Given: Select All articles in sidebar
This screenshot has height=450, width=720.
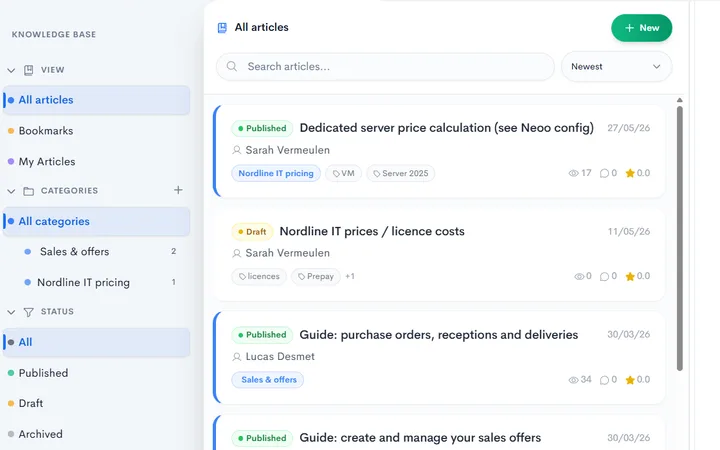Looking at the screenshot, I should coord(96,100).
